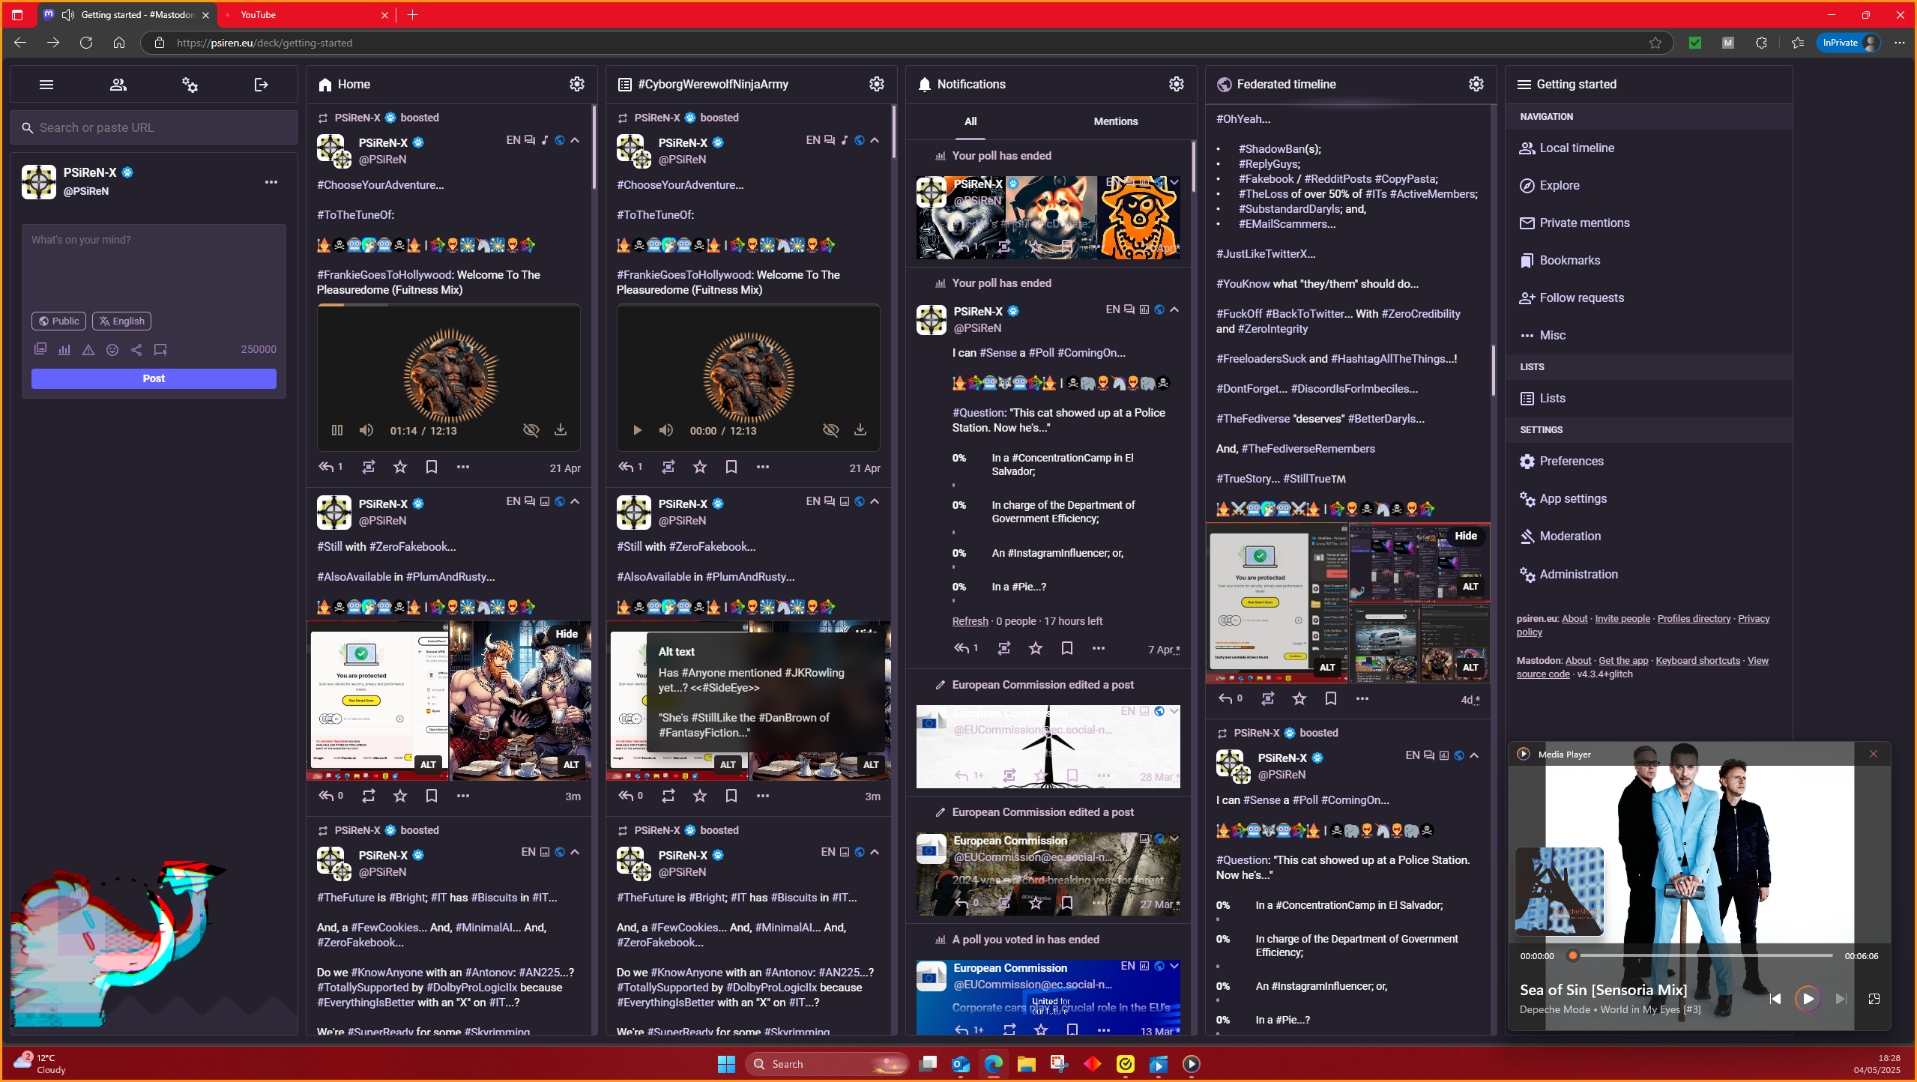Hide media in the Home #ZeroFakebook post
Image resolution: width=1917 pixels, height=1082 pixels.
[x=567, y=634]
